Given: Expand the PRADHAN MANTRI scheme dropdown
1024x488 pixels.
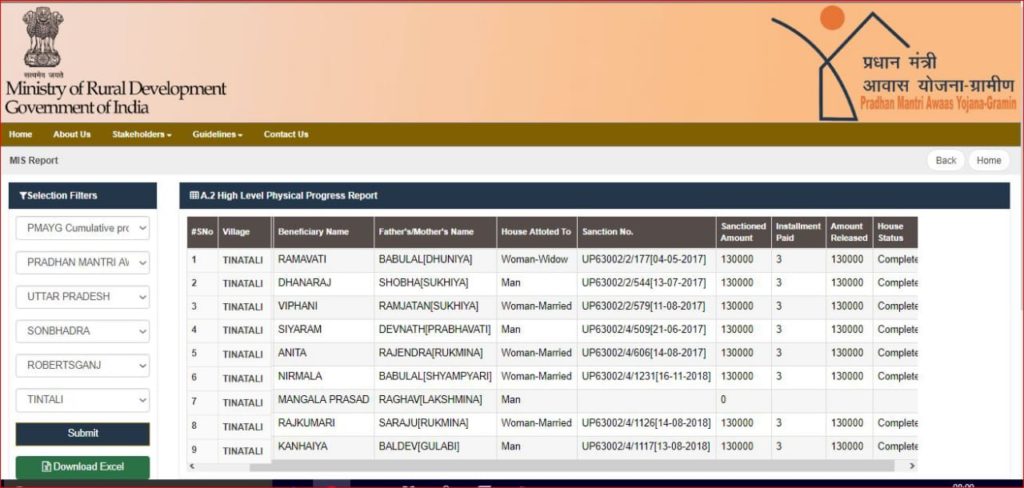Looking at the screenshot, I should pos(82,263).
